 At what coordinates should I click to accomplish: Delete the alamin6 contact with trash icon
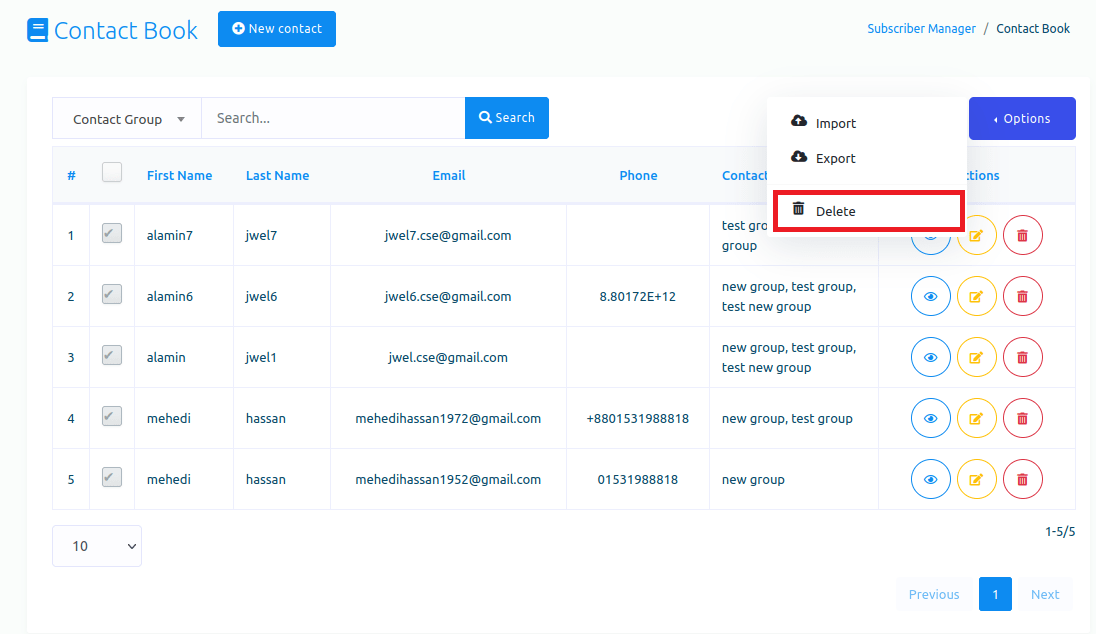click(1022, 297)
